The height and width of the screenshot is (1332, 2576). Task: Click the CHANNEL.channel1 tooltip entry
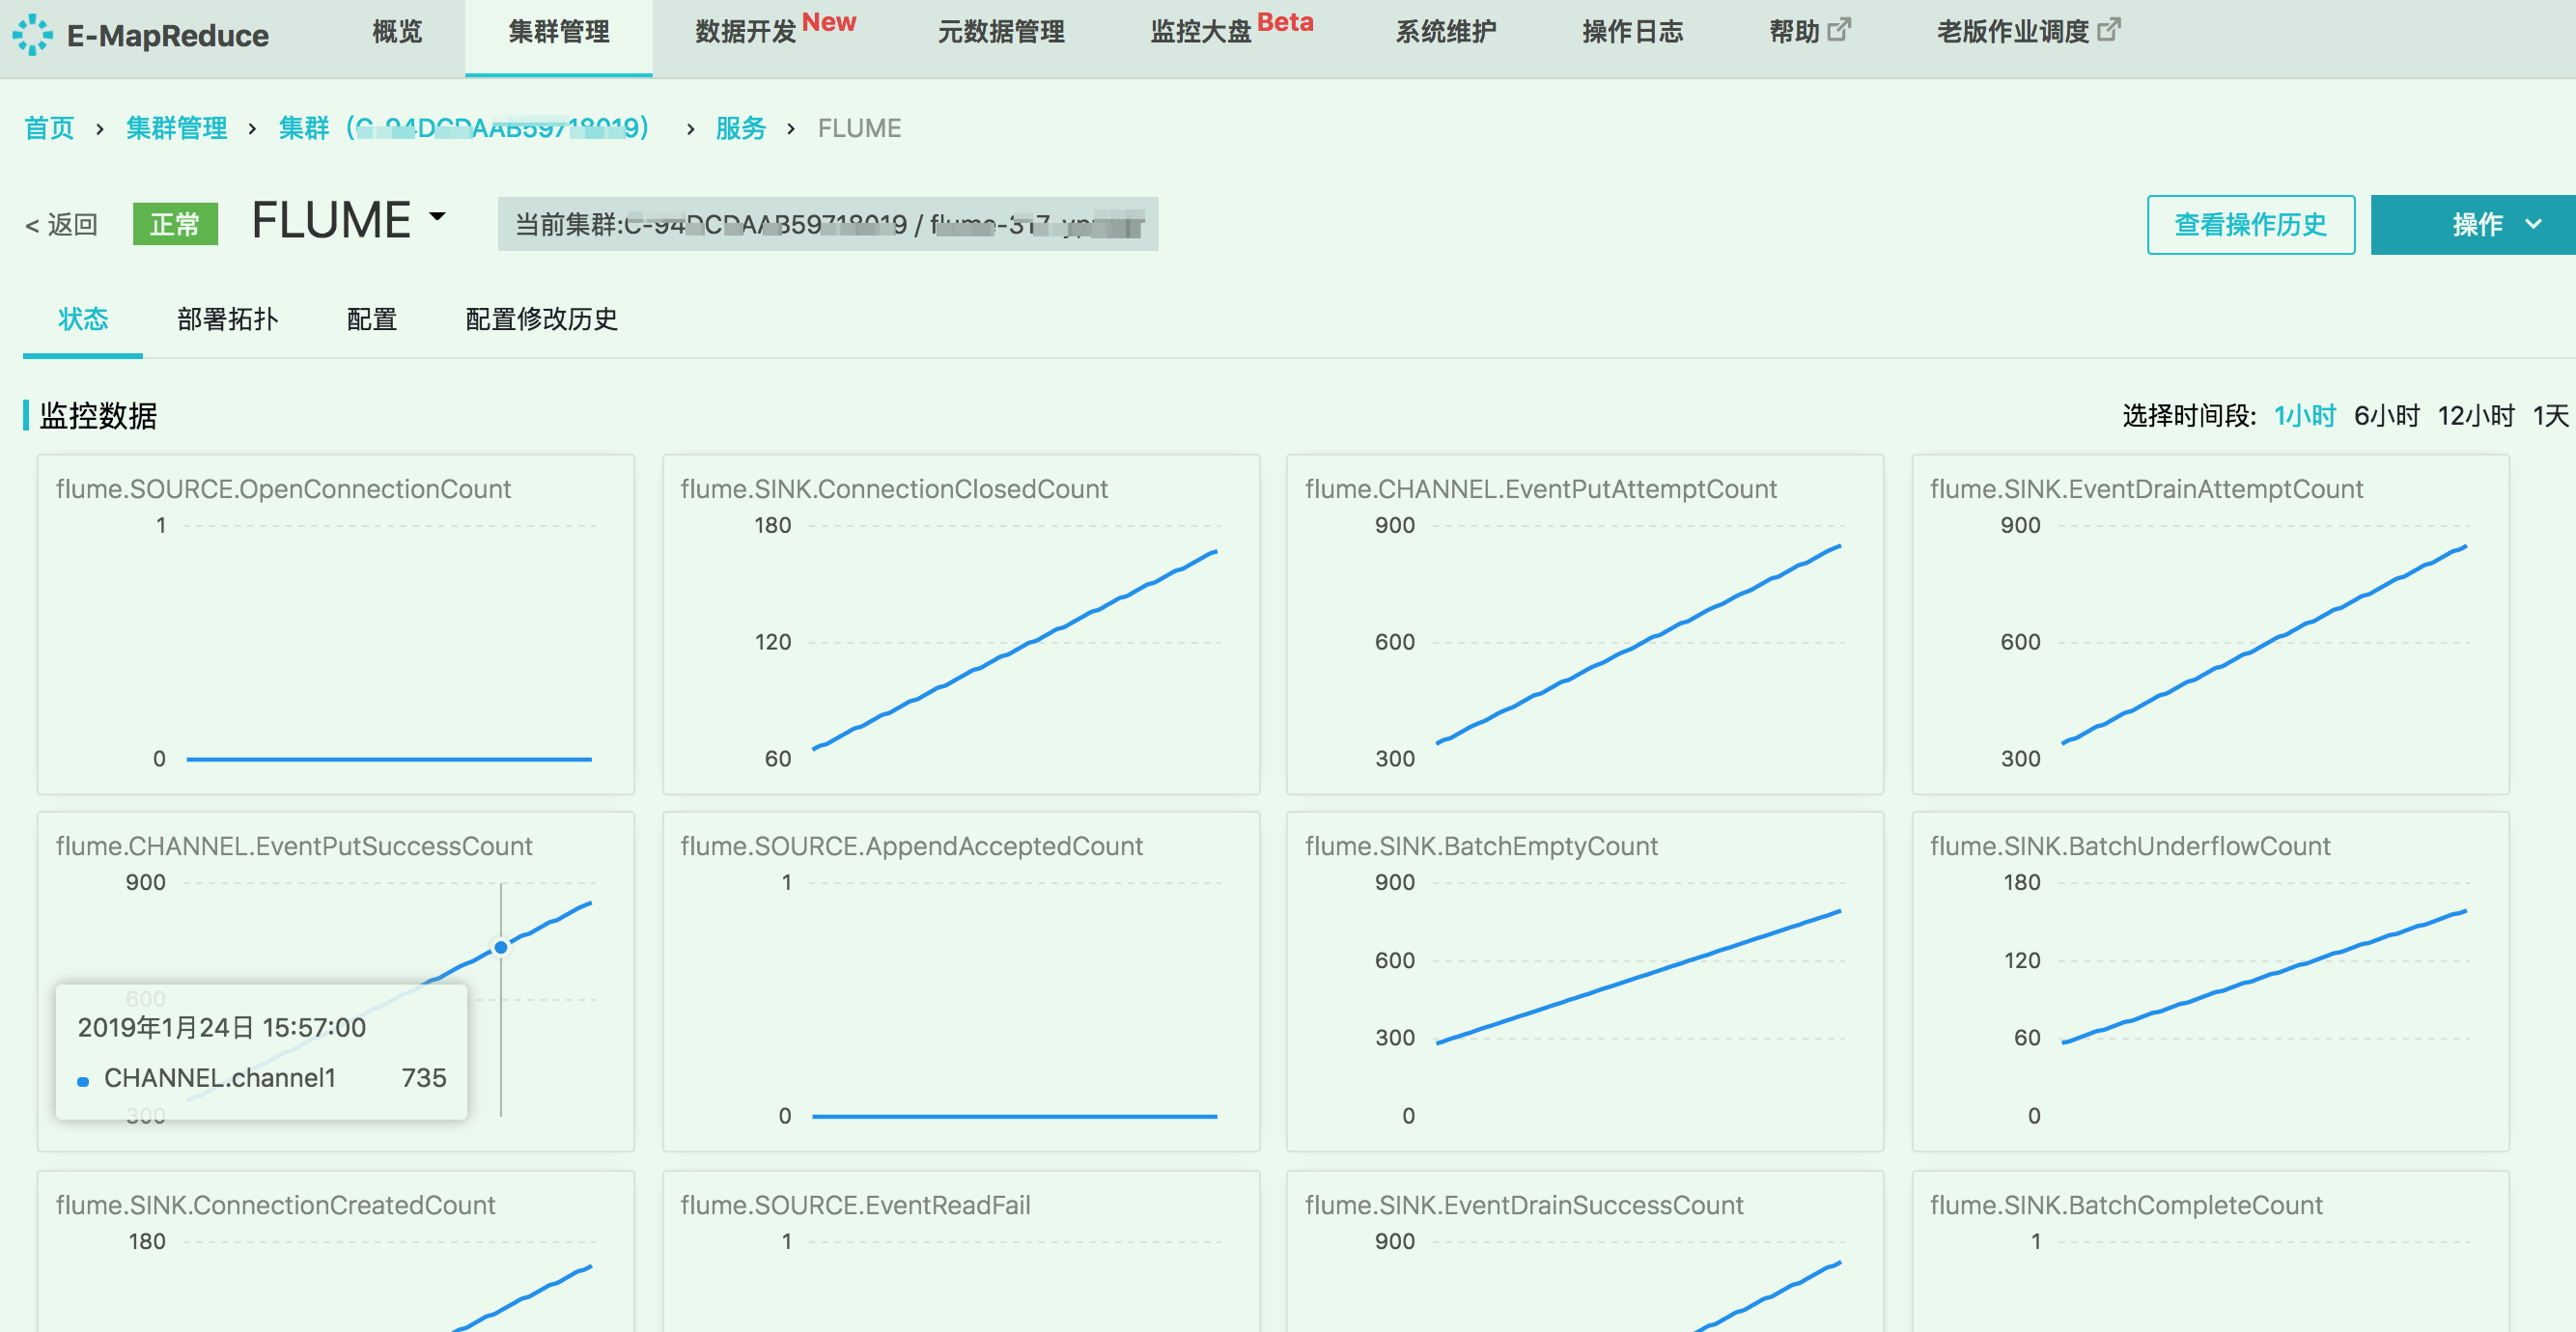click(x=262, y=1078)
